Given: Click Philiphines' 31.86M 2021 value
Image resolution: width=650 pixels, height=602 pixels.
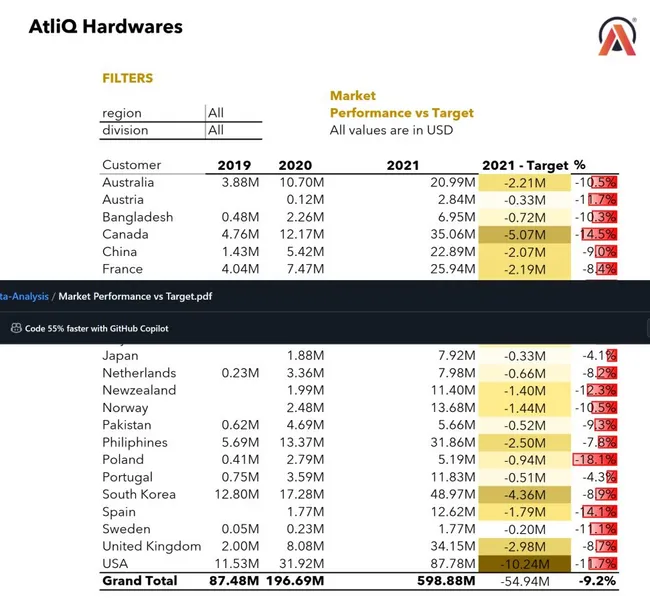Looking at the screenshot, I should (x=453, y=442).
